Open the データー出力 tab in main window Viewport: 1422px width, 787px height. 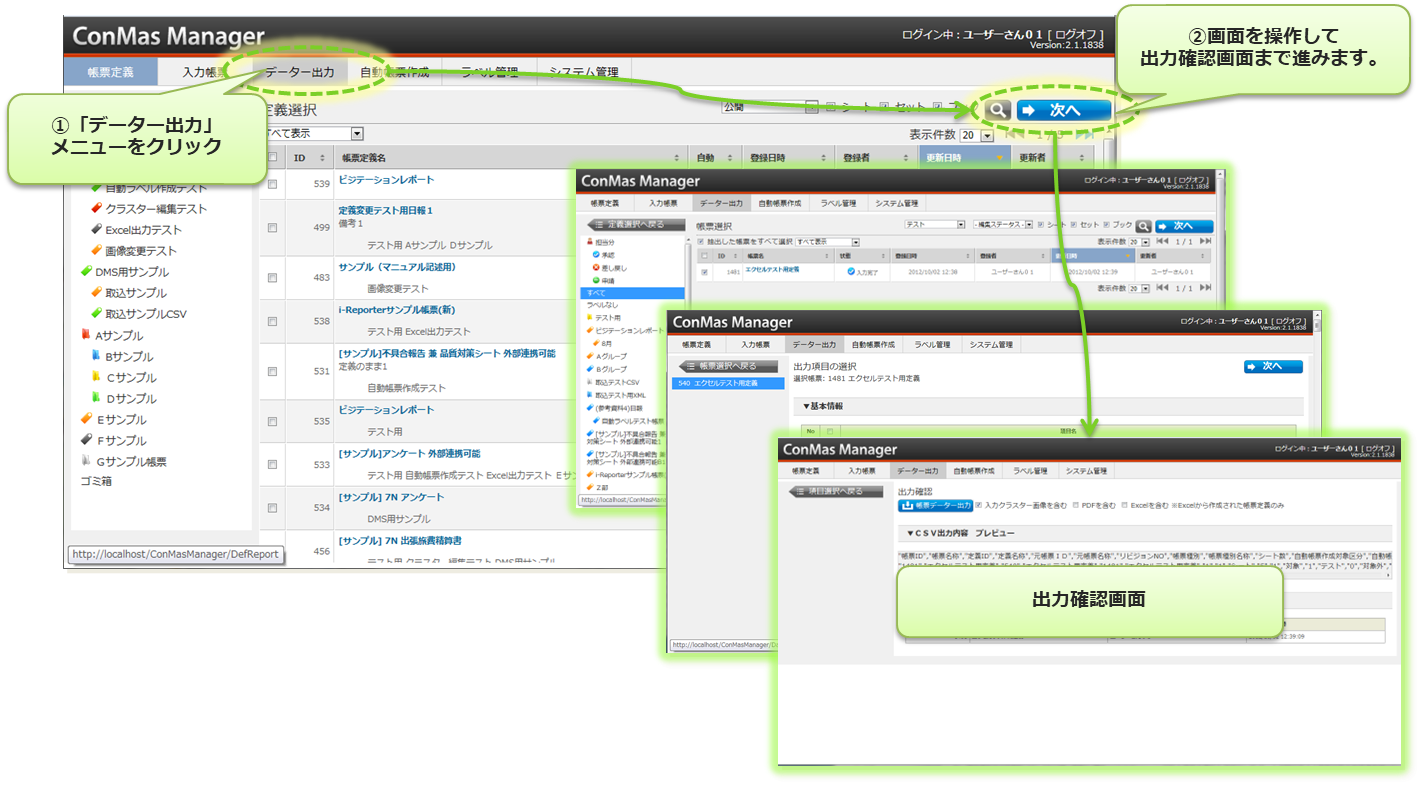[x=299, y=72]
